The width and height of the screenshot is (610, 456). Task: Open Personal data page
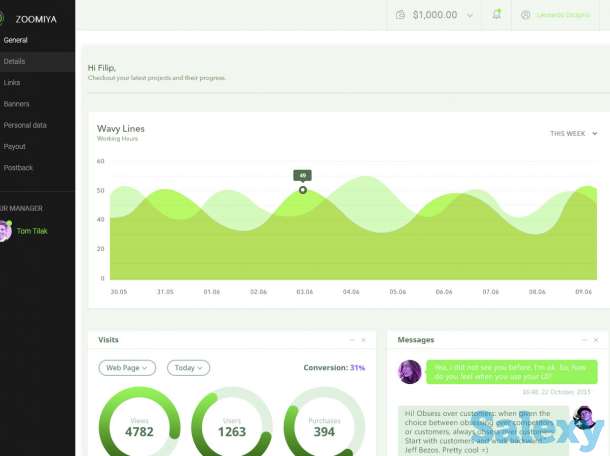coord(25,125)
